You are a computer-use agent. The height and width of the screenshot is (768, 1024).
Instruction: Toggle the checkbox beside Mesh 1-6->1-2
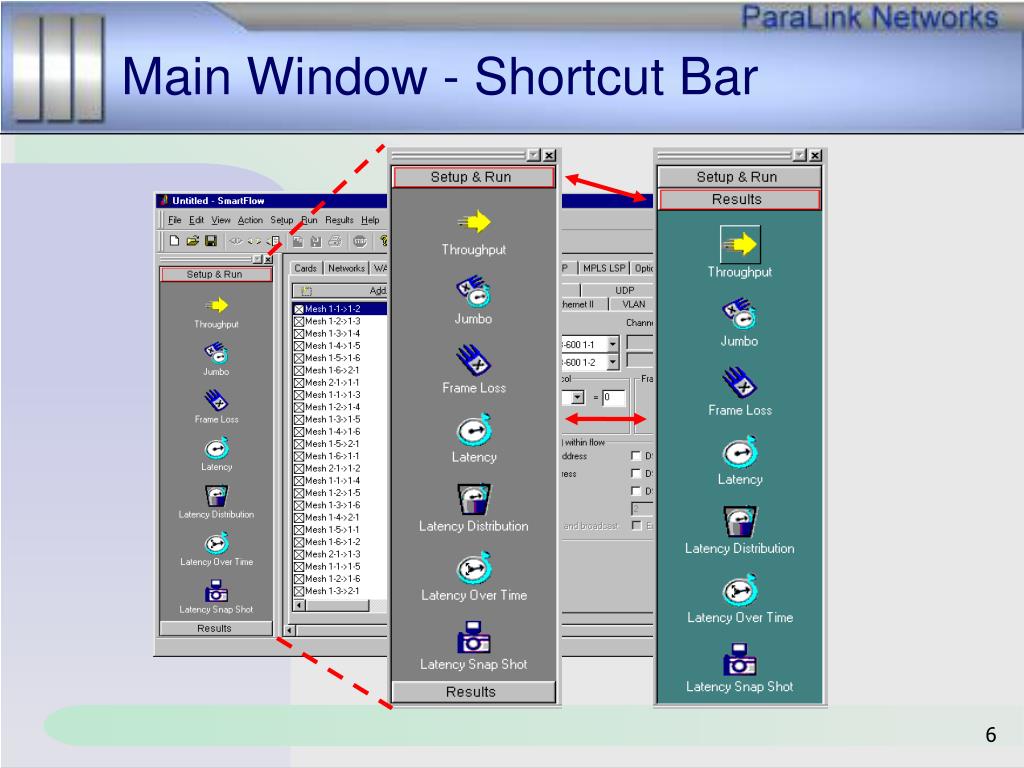298,542
